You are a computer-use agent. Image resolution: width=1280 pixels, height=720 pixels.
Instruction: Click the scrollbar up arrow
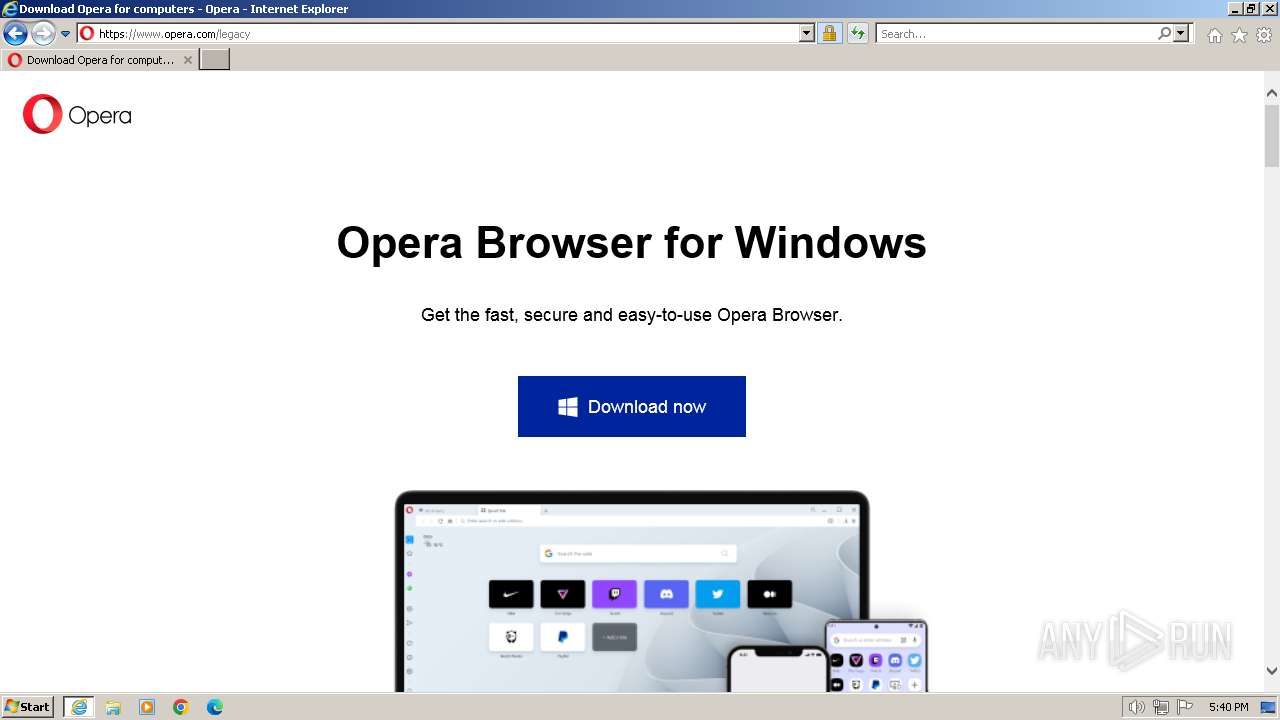point(1272,93)
